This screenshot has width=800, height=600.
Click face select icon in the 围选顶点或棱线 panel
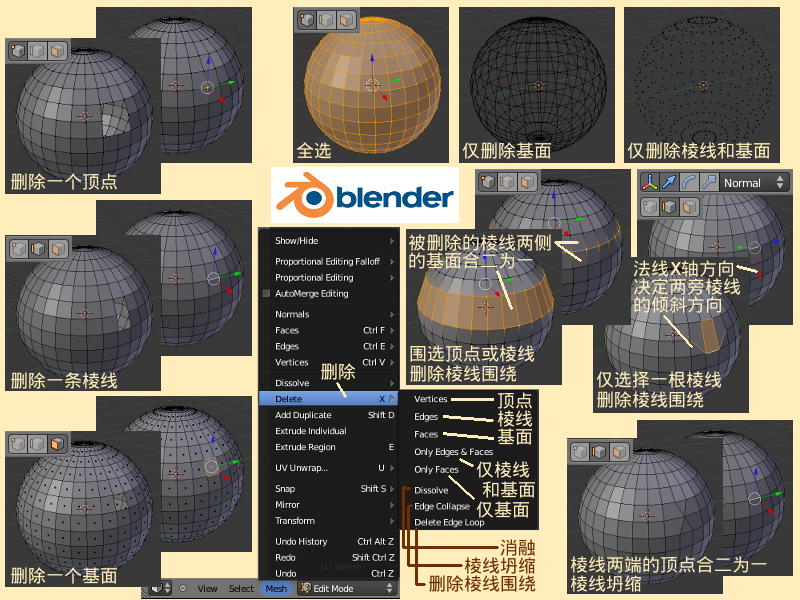pos(527,182)
